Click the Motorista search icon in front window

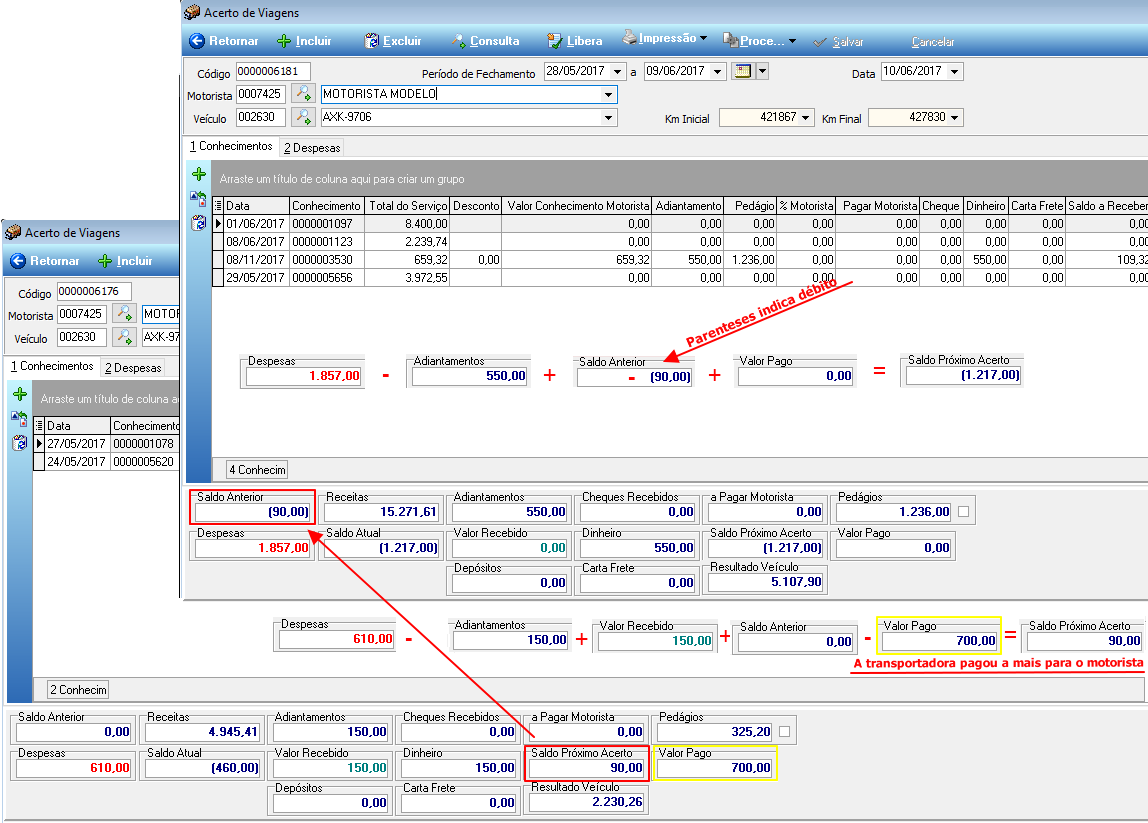pos(302,94)
